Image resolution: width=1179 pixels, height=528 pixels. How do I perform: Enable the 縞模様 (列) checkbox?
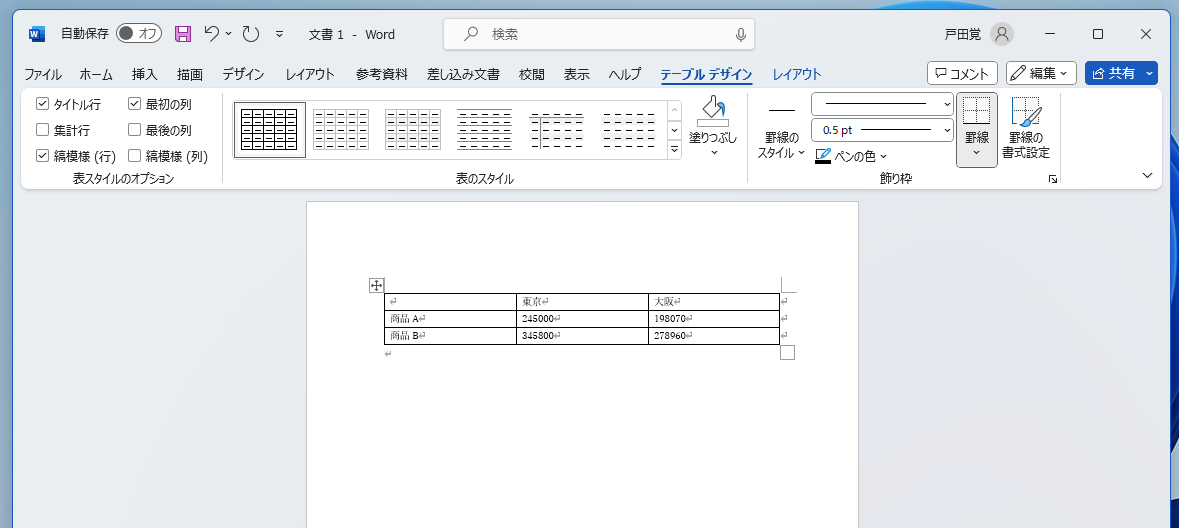coord(135,156)
